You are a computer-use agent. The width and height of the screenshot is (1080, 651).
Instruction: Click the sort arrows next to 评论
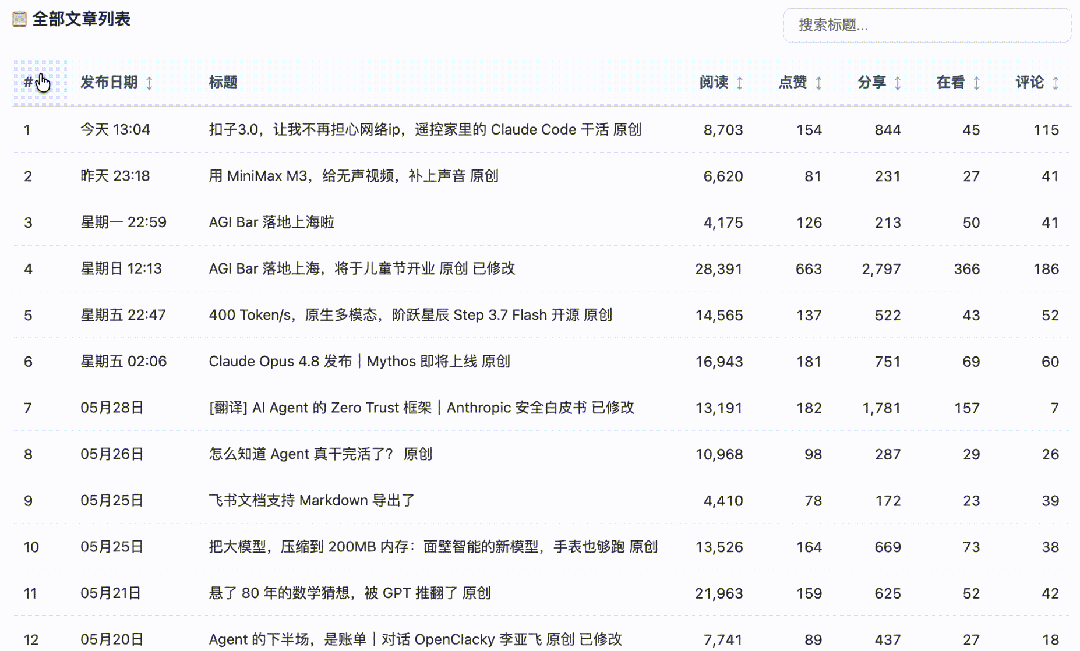pyautogui.click(x=1055, y=83)
